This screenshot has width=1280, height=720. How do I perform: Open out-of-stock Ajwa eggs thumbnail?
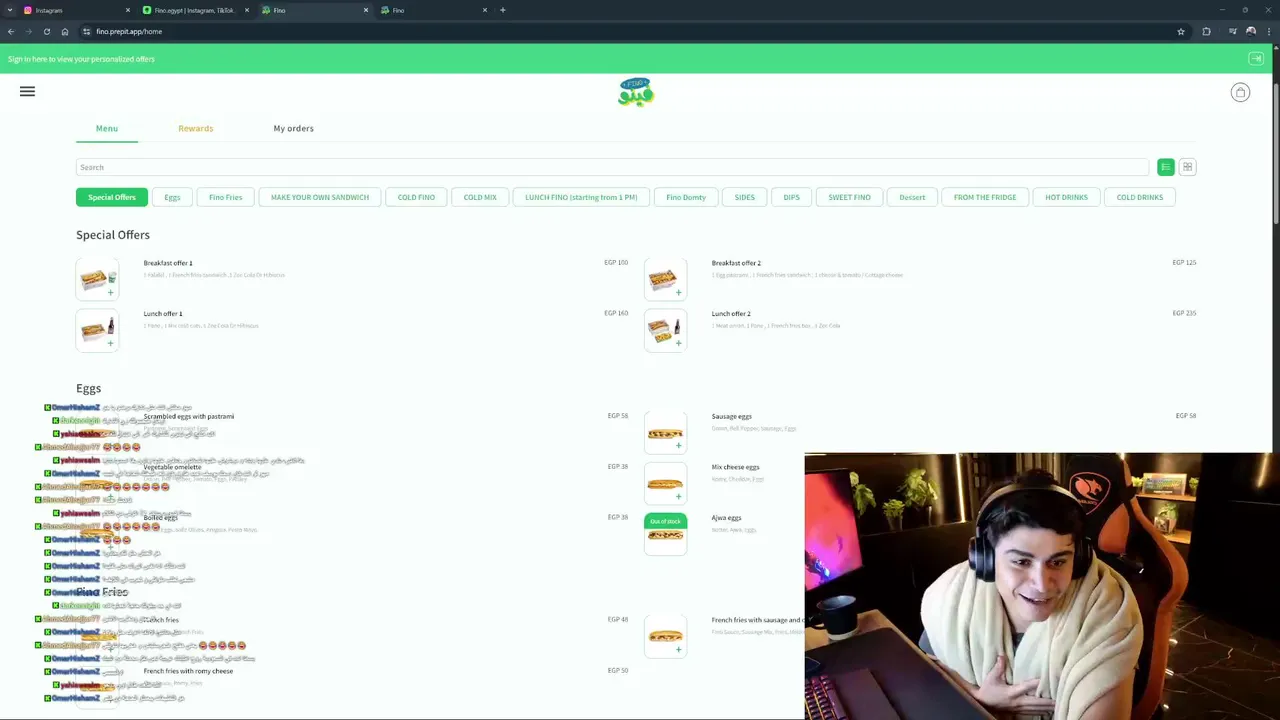[665, 534]
